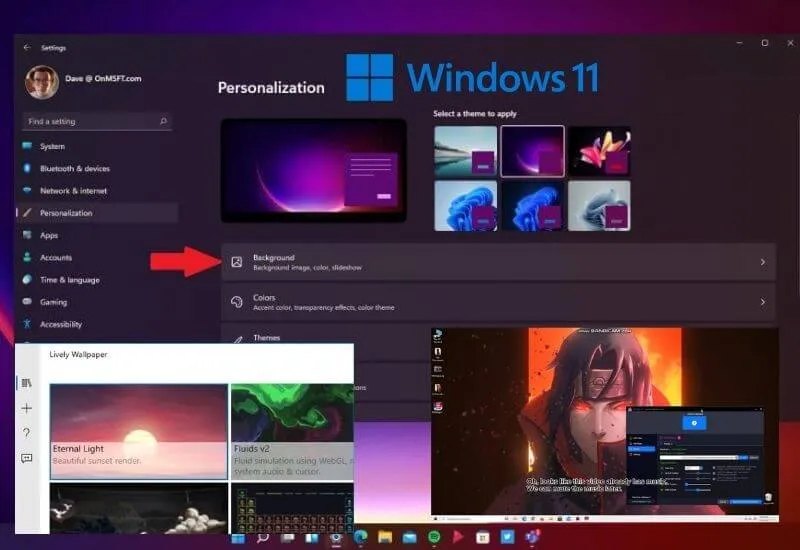Screen dimensions: 800x550
Task: Click the question mark help icon in Lively
Action: (27, 433)
